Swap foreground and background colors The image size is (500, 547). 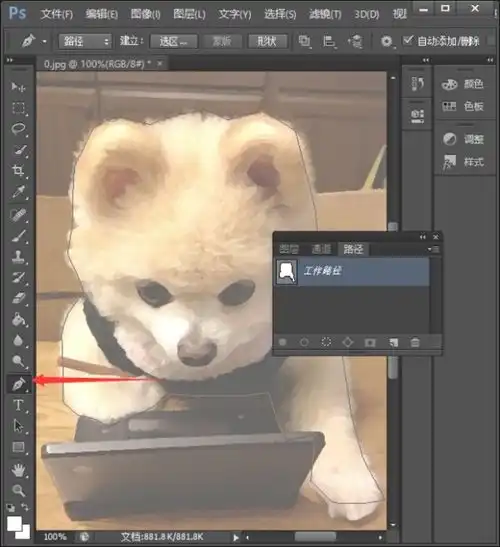pyautogui.click(x=25, y=506)
